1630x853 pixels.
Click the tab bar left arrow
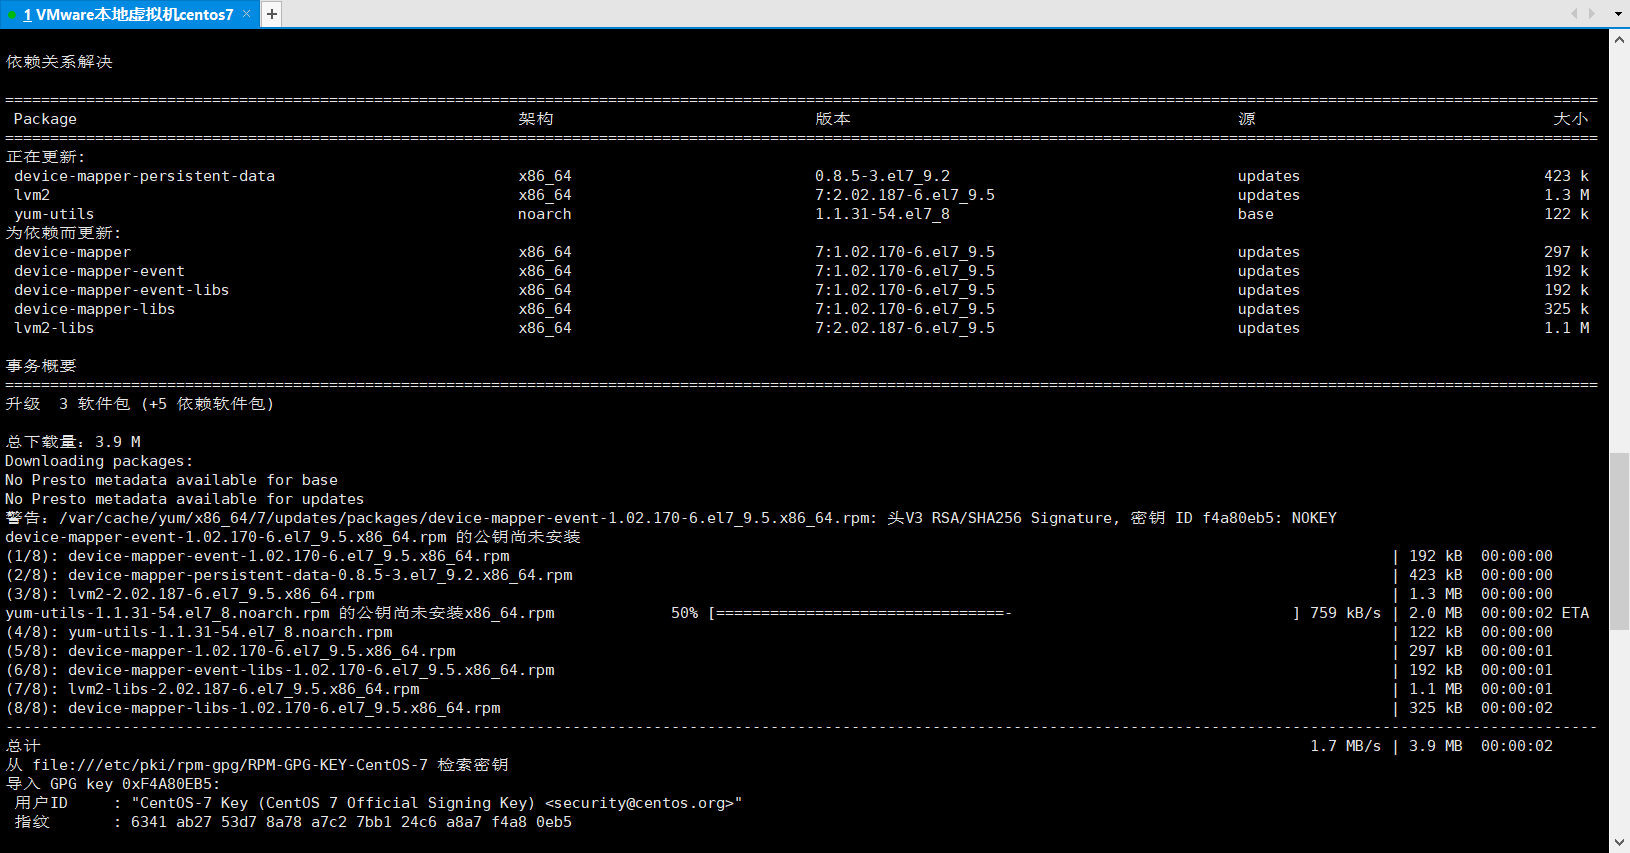tap(1574, 14)
